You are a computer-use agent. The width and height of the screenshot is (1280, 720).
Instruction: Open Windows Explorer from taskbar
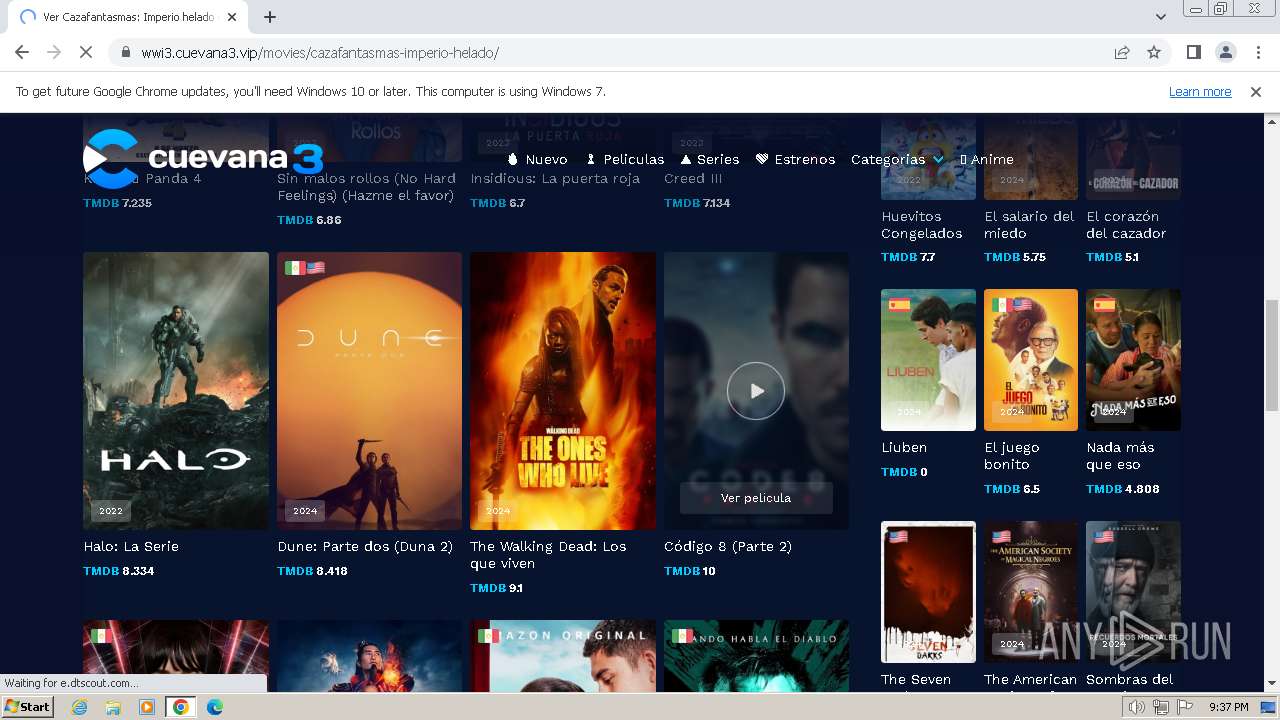point(113,707)
